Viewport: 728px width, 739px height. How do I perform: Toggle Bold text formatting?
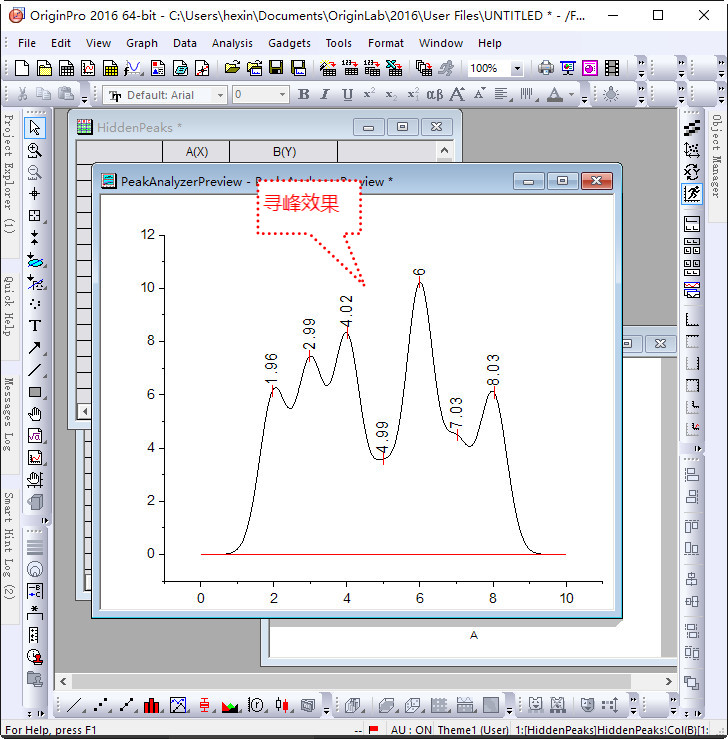(x=303, y=95)
